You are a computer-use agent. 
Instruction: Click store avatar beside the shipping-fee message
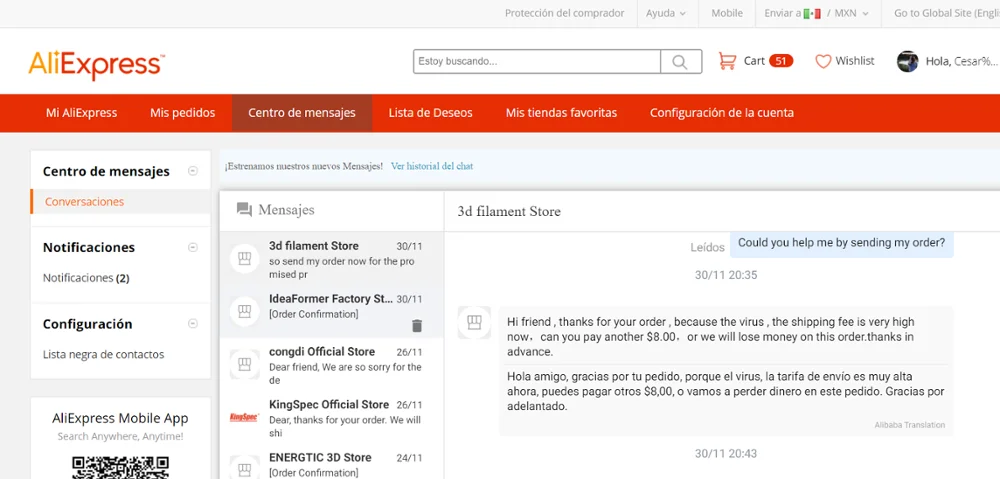[474, 322]
